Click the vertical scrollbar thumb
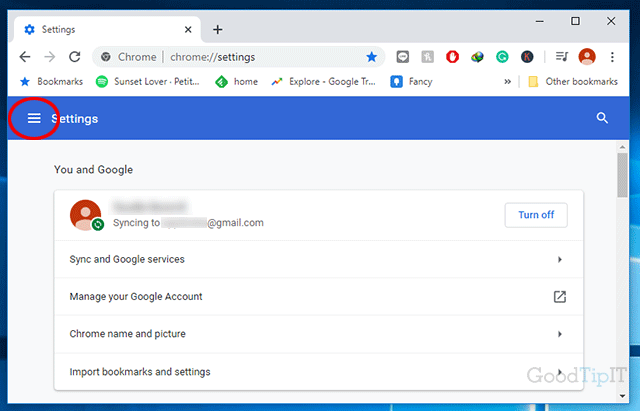 tap(622, 175)
